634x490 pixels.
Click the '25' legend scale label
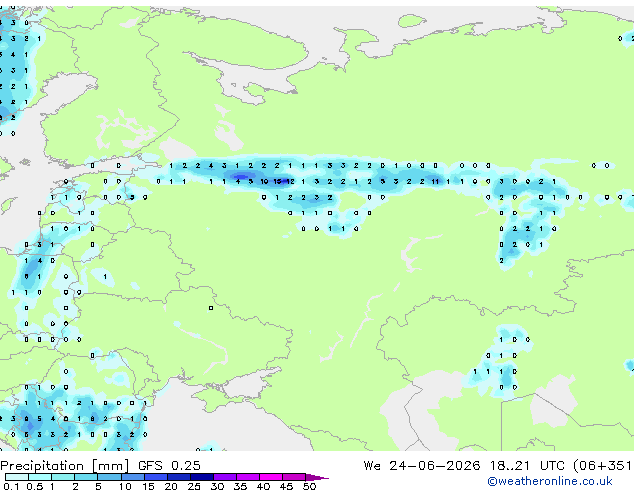click(x=194, y=486)
